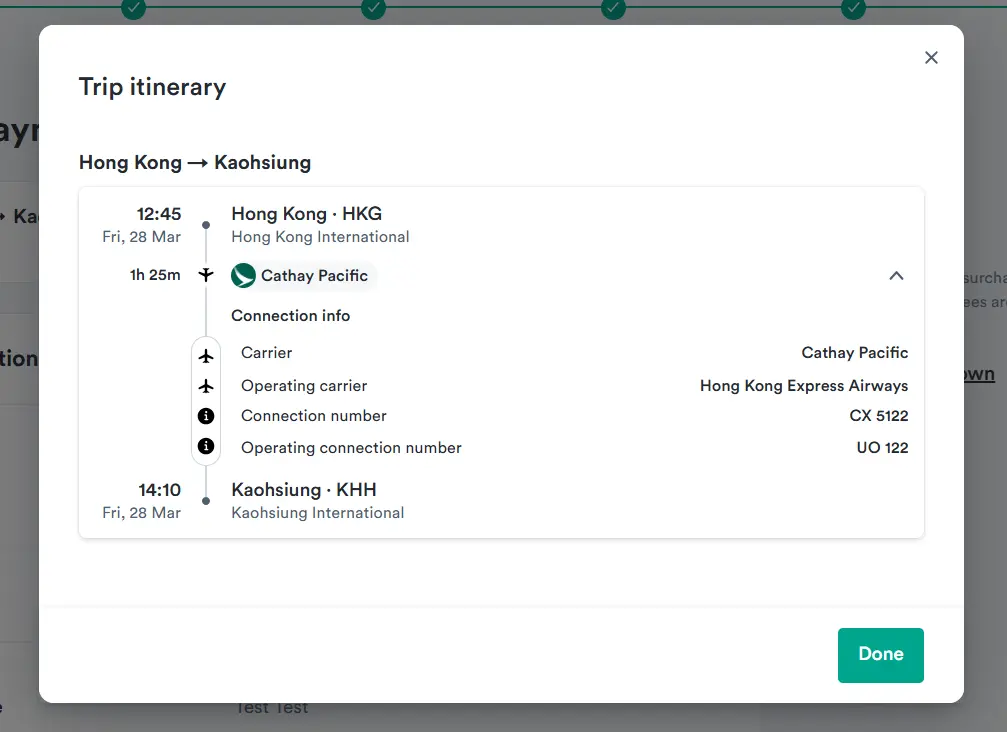
Task: Click 'Kaohsiung International' airport name
Action: 317,513
